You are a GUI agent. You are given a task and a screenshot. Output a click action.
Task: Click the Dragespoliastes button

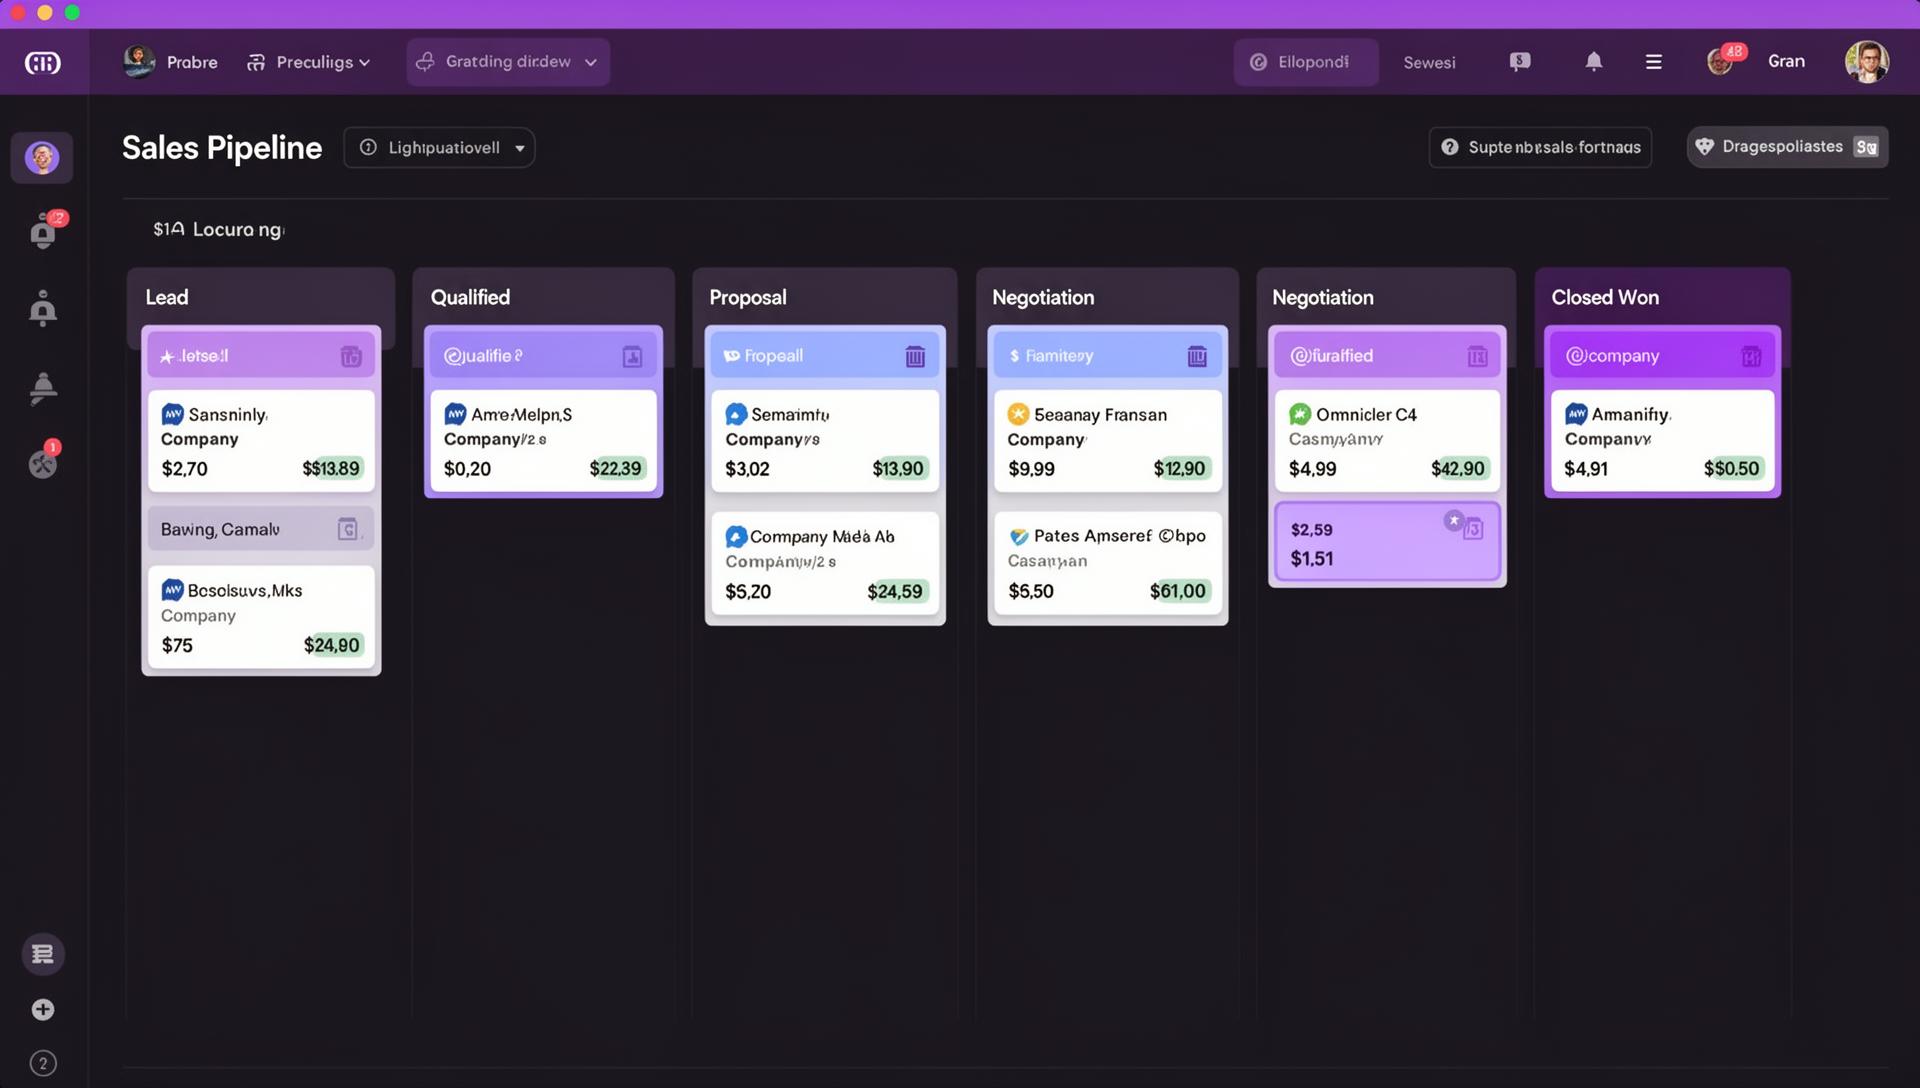click(x=1787, y=147)
